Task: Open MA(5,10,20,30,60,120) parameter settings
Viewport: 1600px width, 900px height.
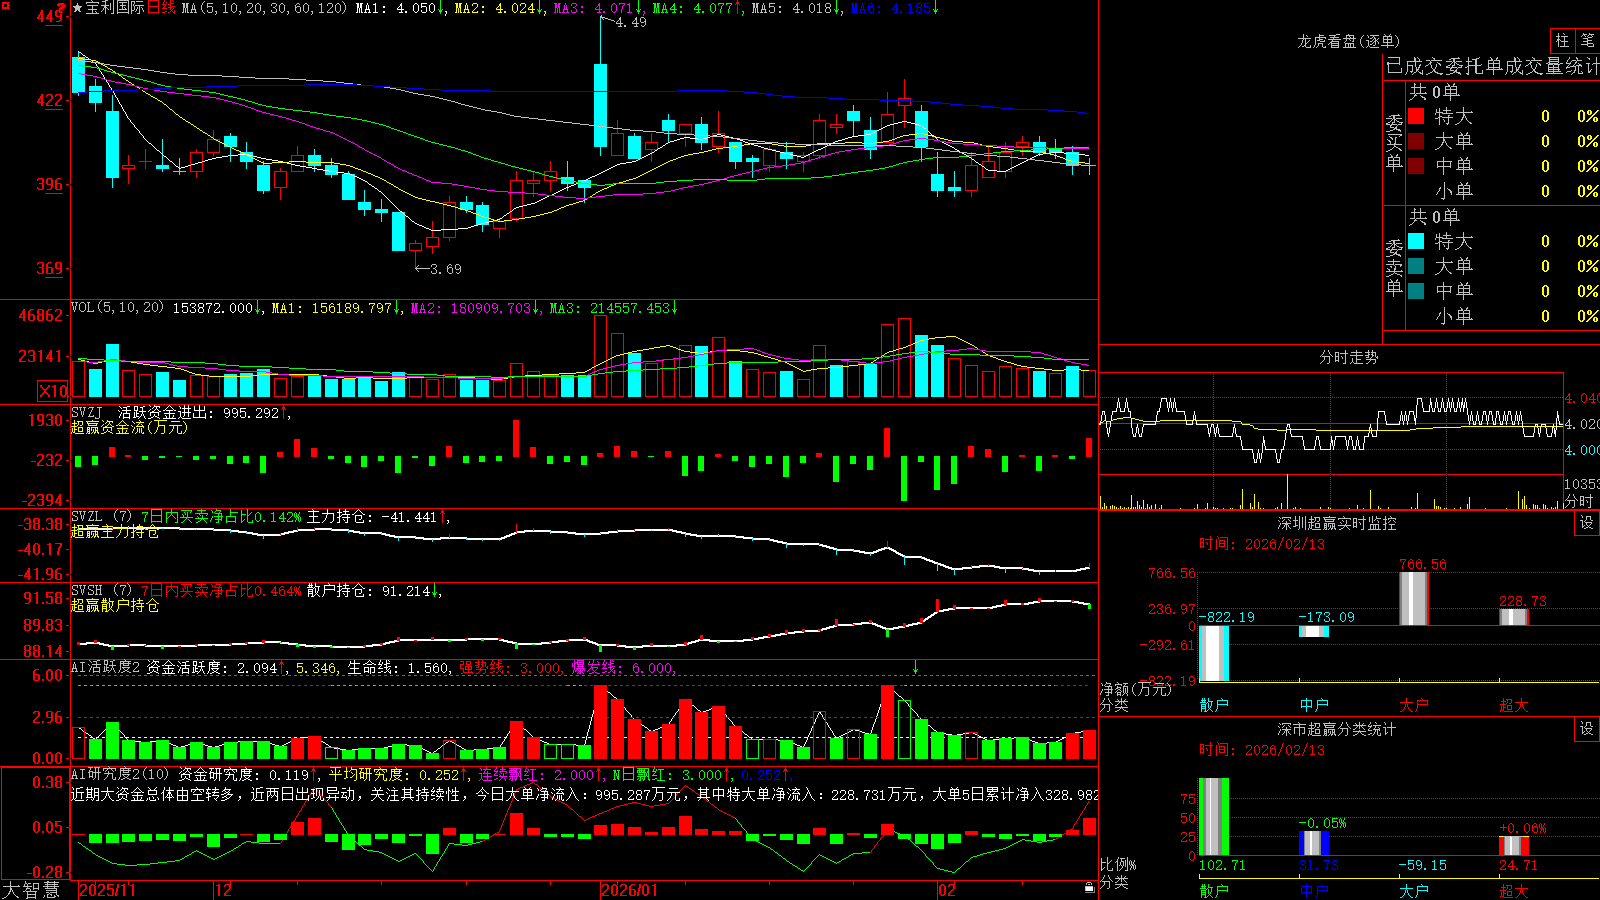Action: [x=264, y=8]
